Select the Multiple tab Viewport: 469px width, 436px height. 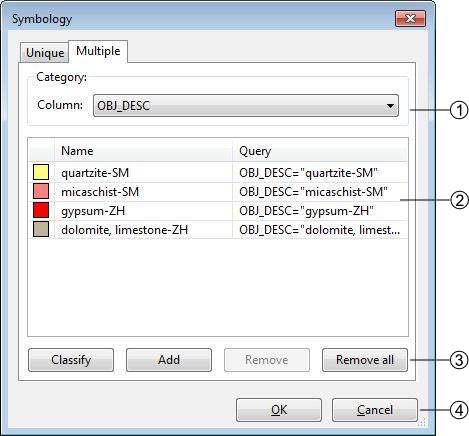98,51
